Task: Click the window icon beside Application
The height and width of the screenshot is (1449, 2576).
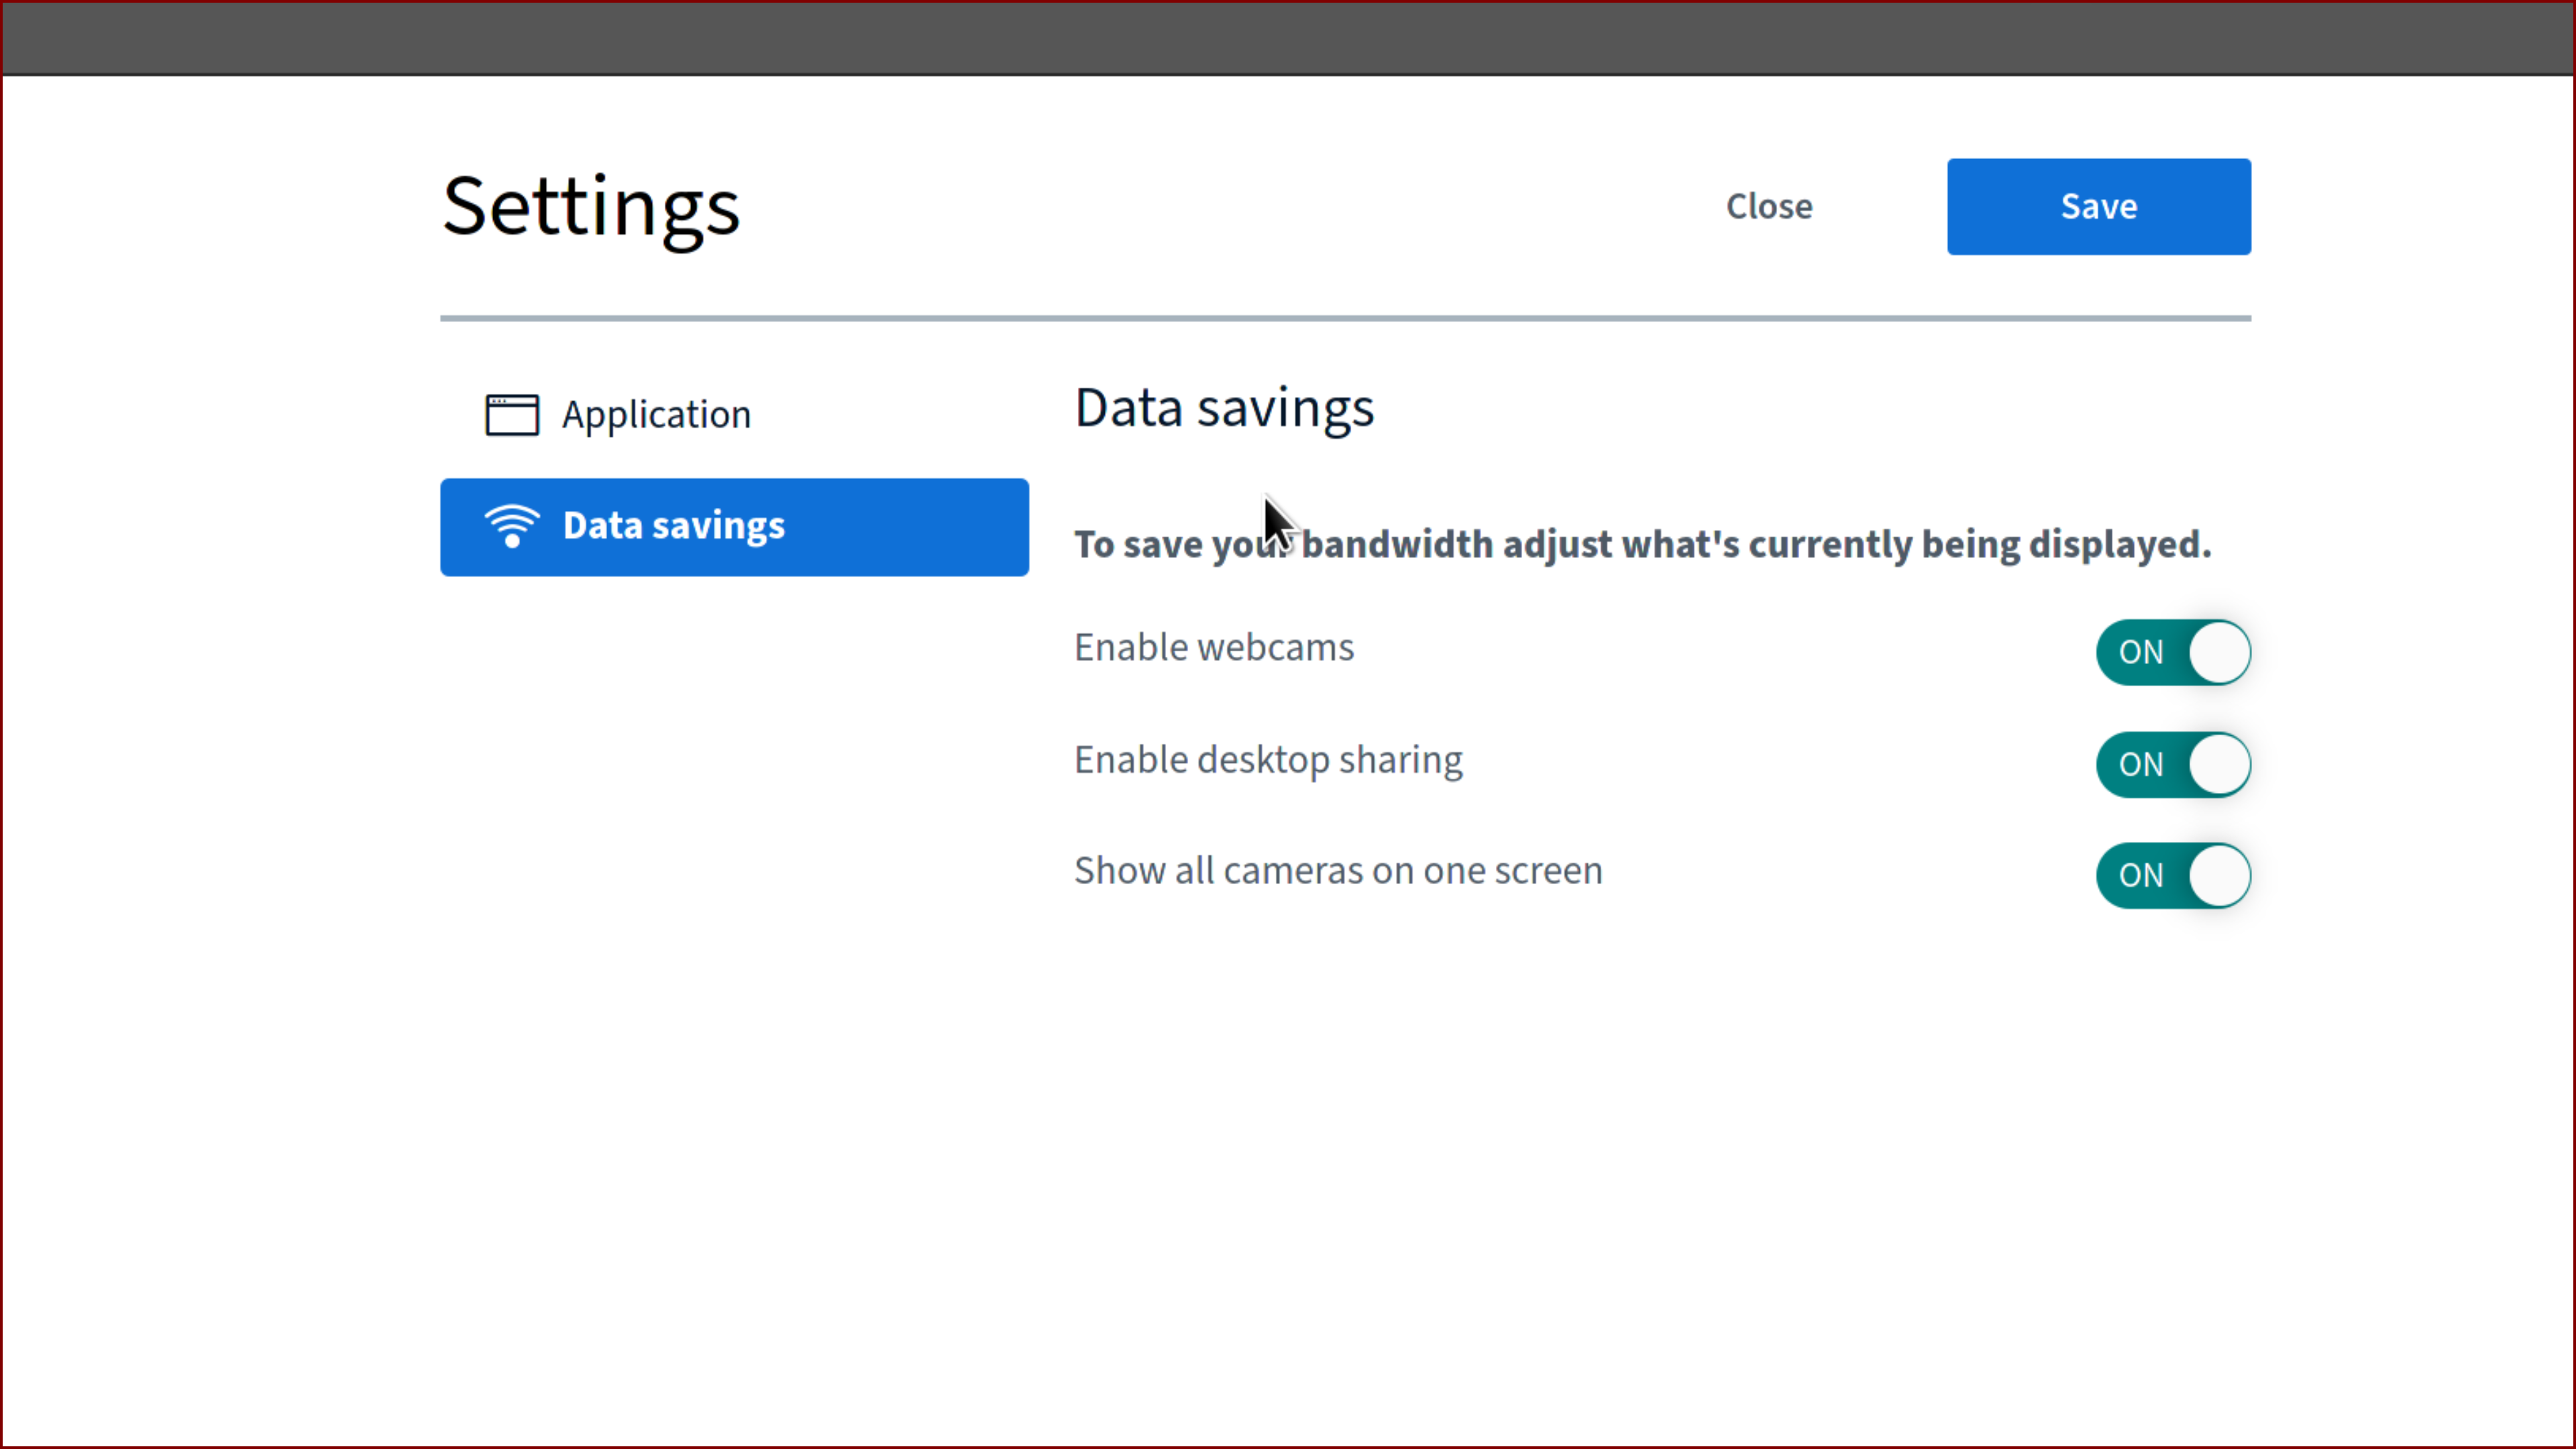Action: [511, 414]
